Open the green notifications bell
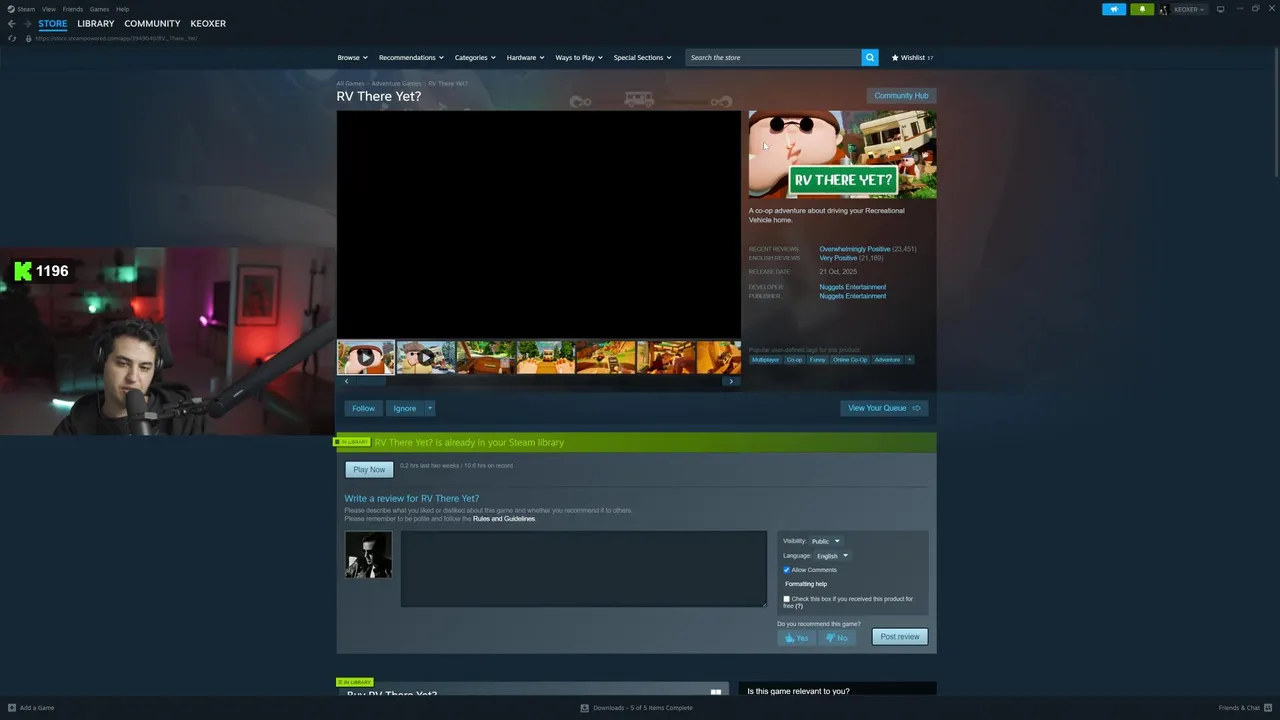Viewport: 1280px width, 720px height. [x=1142, y=9]
